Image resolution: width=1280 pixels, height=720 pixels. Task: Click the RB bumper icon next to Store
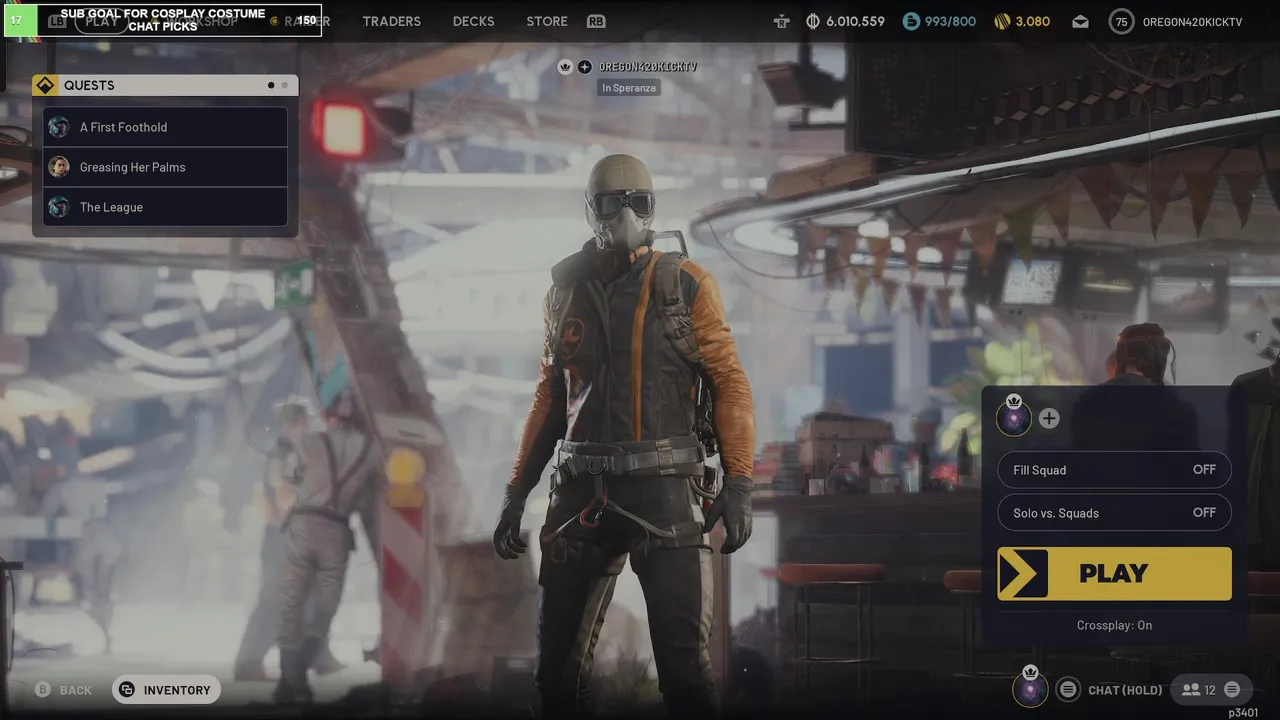pos(596,21)
